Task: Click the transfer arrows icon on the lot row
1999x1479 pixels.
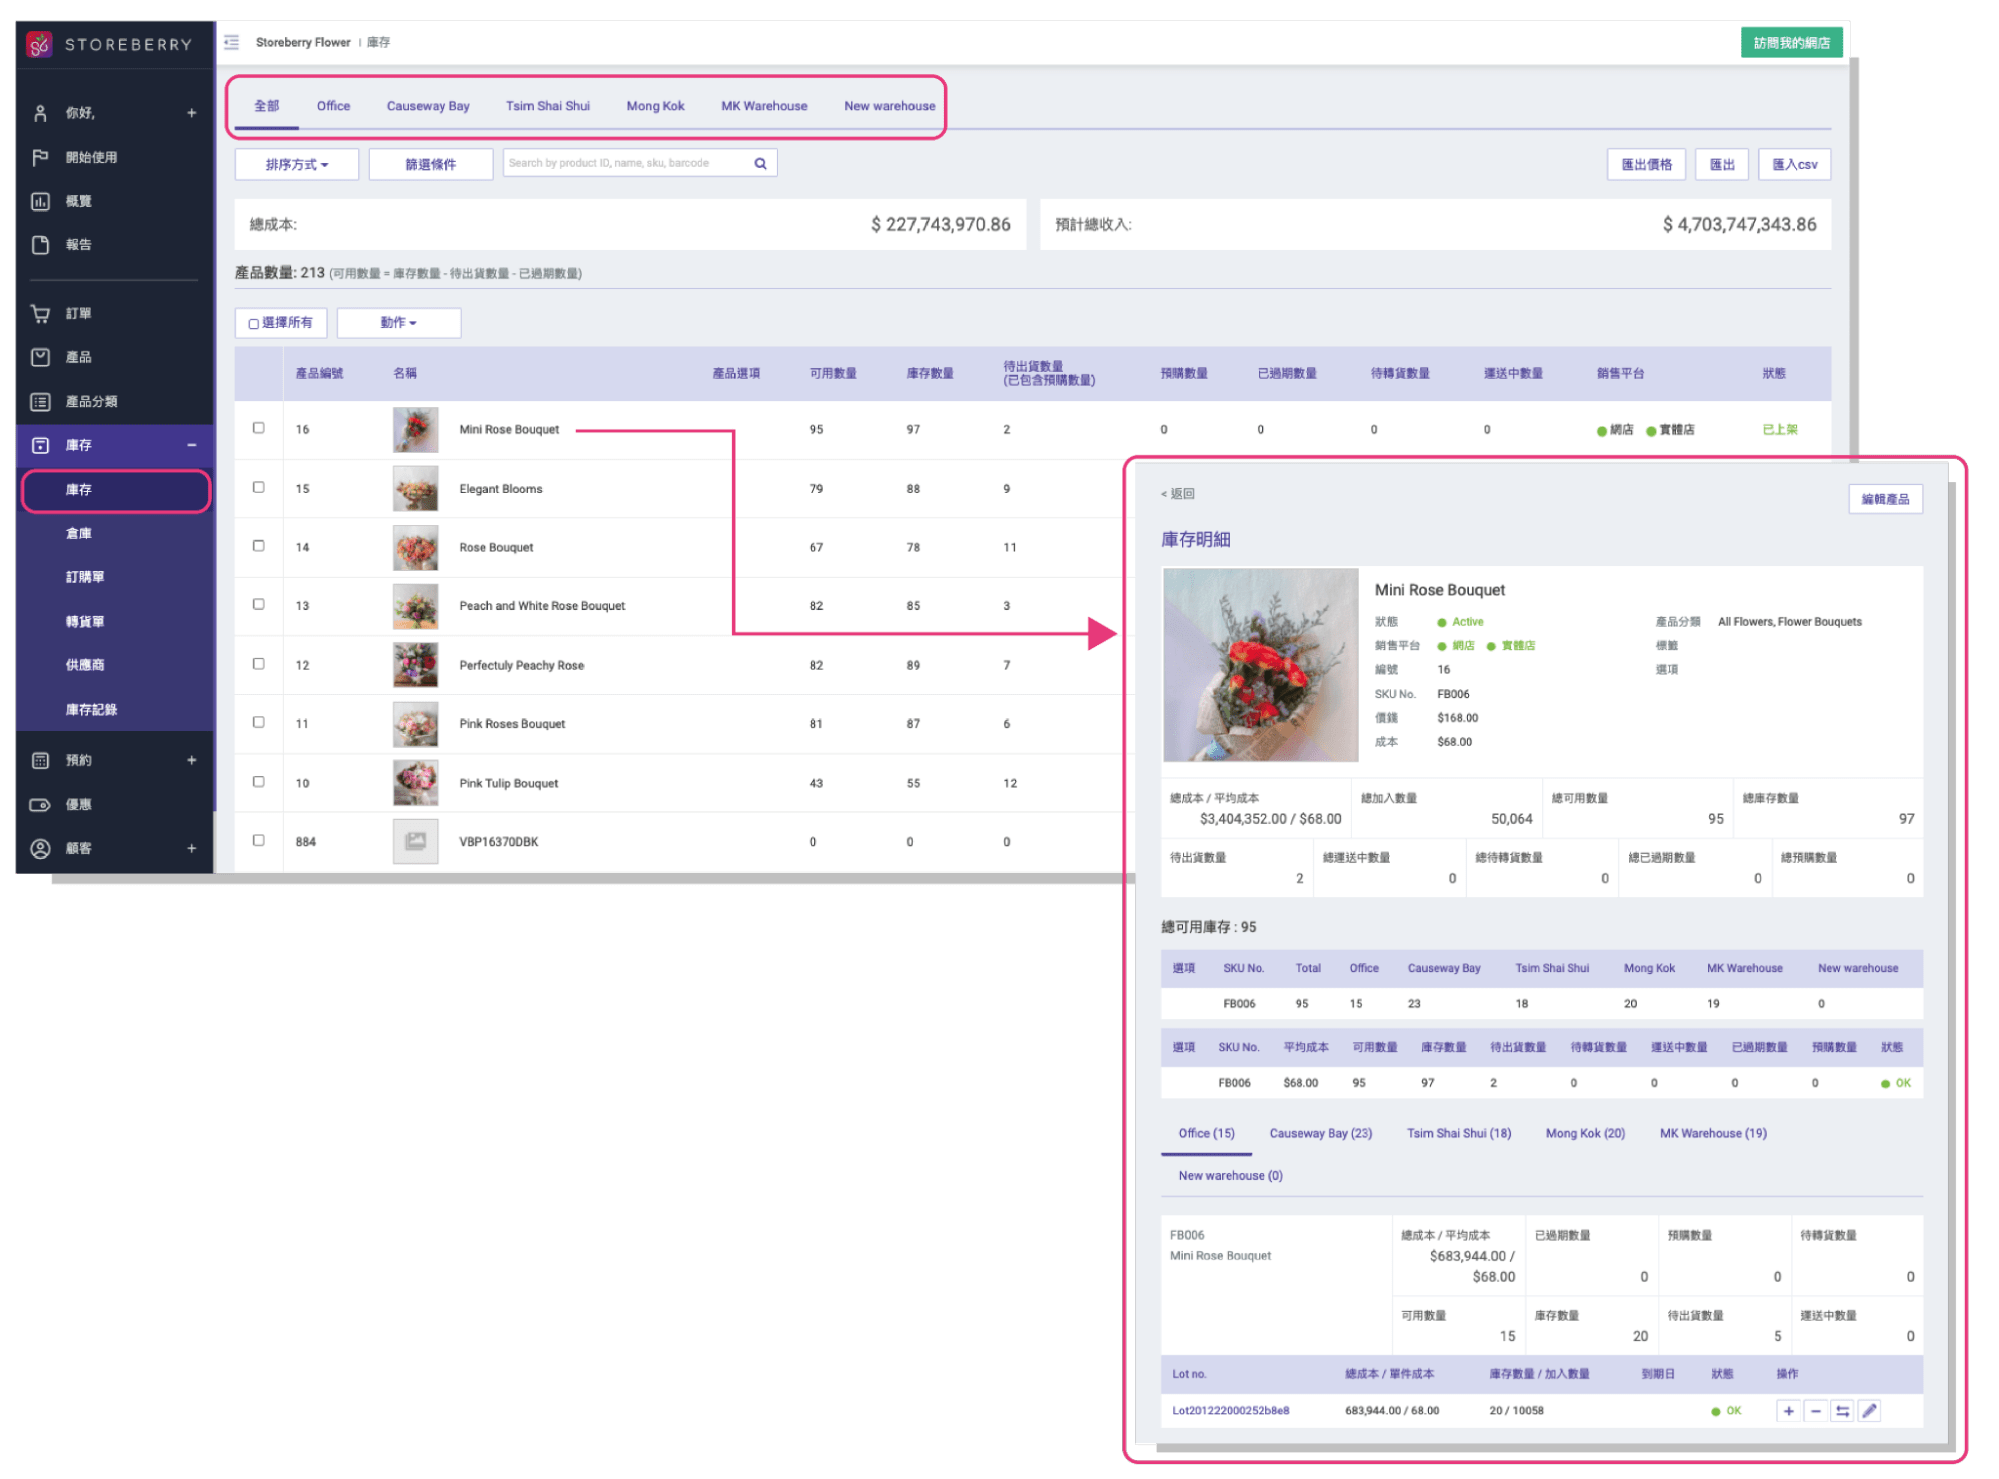Action: (x=1842, y=1411)
